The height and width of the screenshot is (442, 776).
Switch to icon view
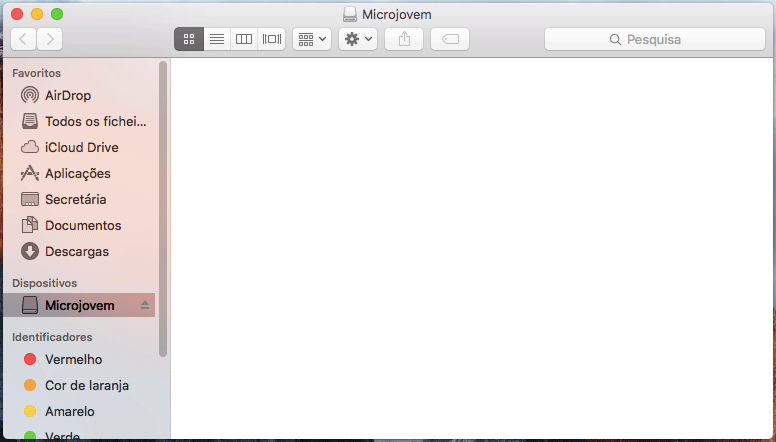tap(189, 39)
